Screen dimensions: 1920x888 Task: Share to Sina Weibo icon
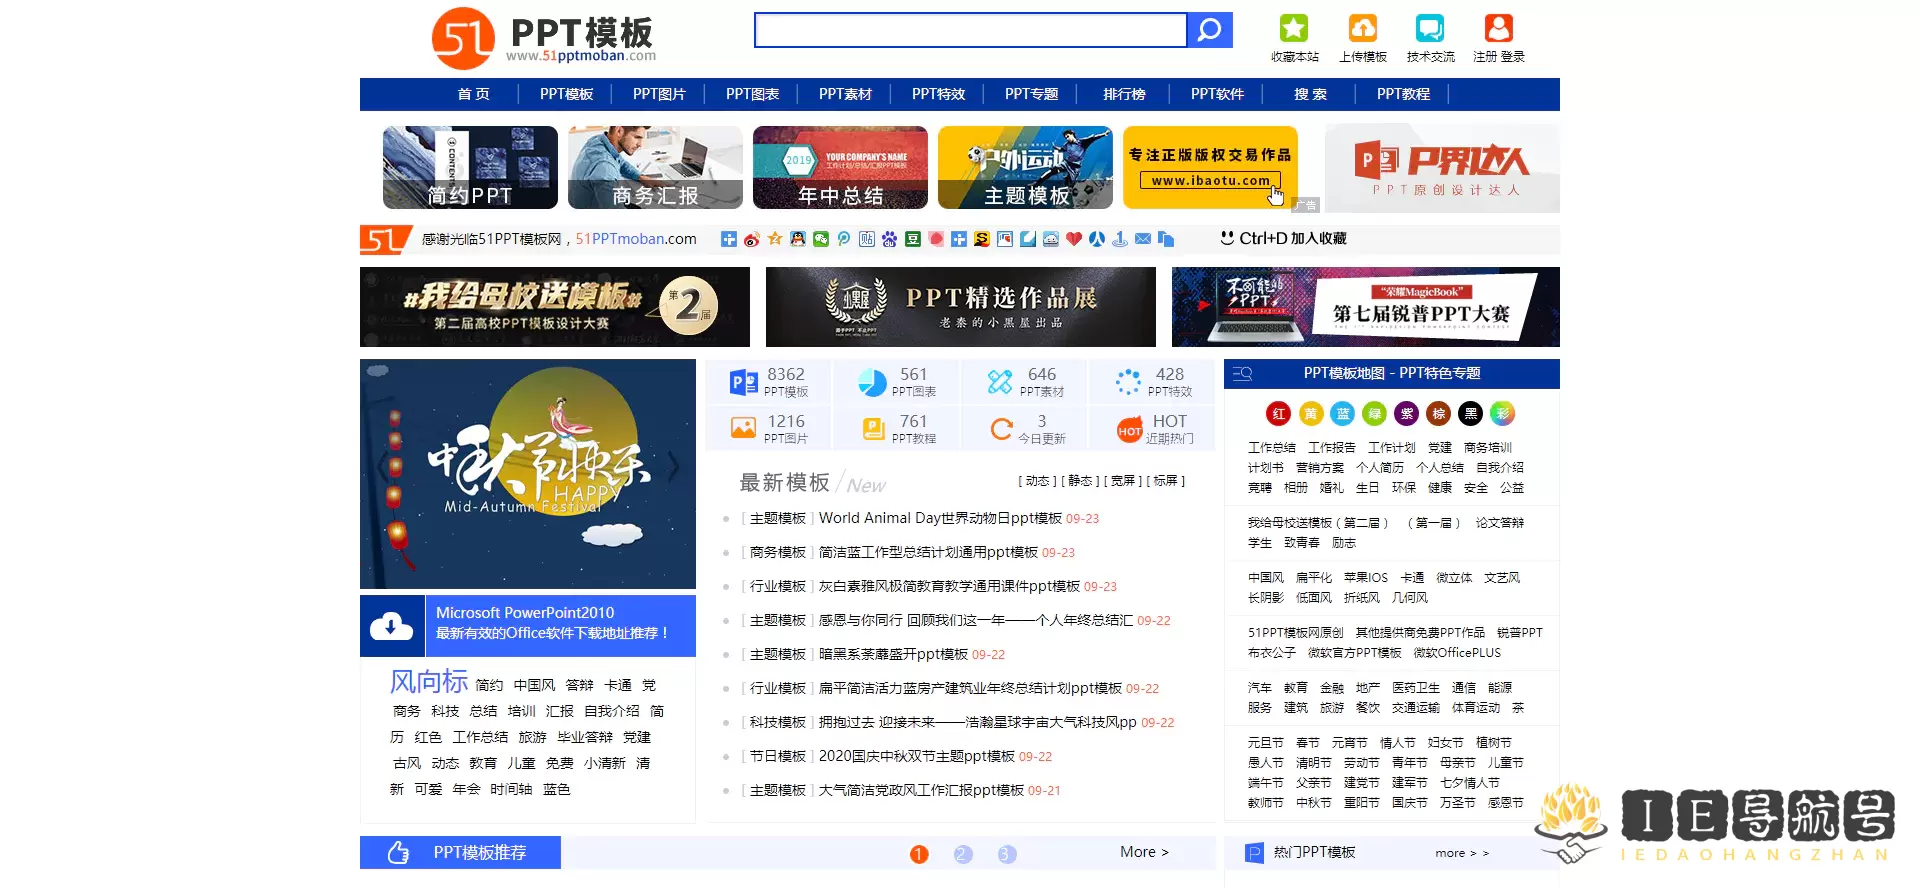point(751,239)
